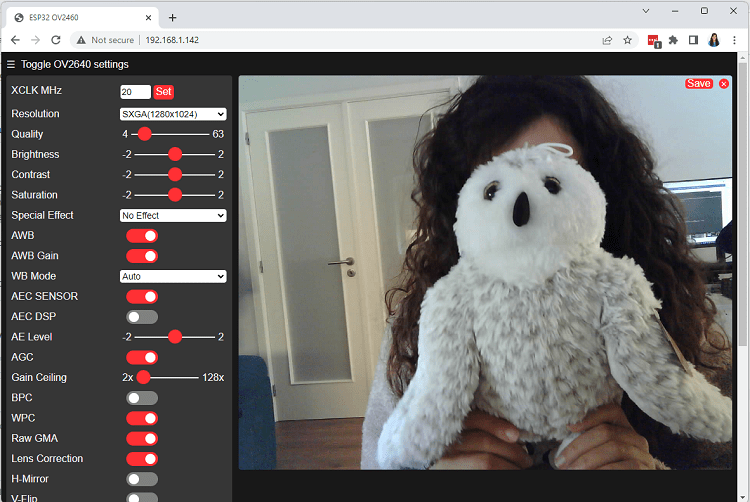The image size is (750, 502).
Task: Select the ESP32 OV2460 browser tab
Action: click(80, 17)
